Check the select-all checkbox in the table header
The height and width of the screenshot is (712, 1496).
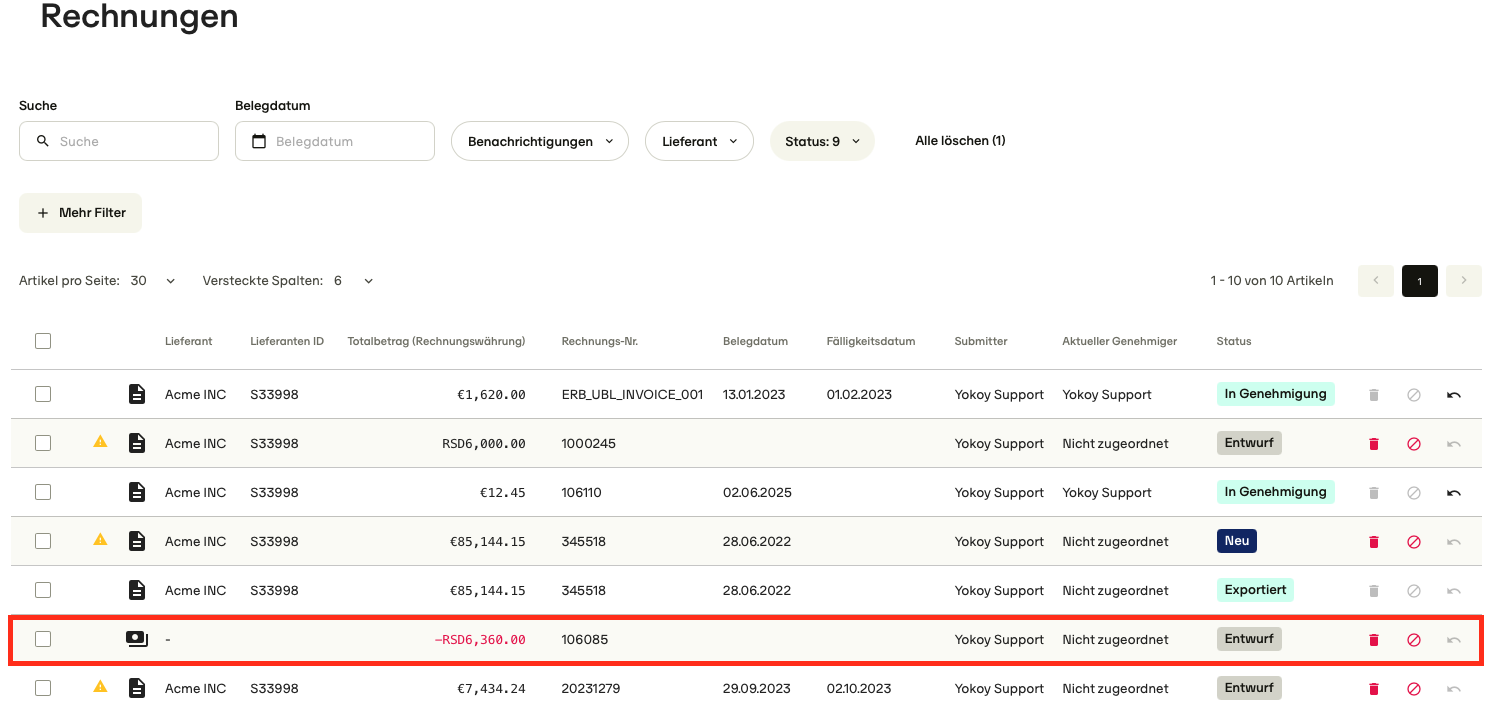coord(43,341)
